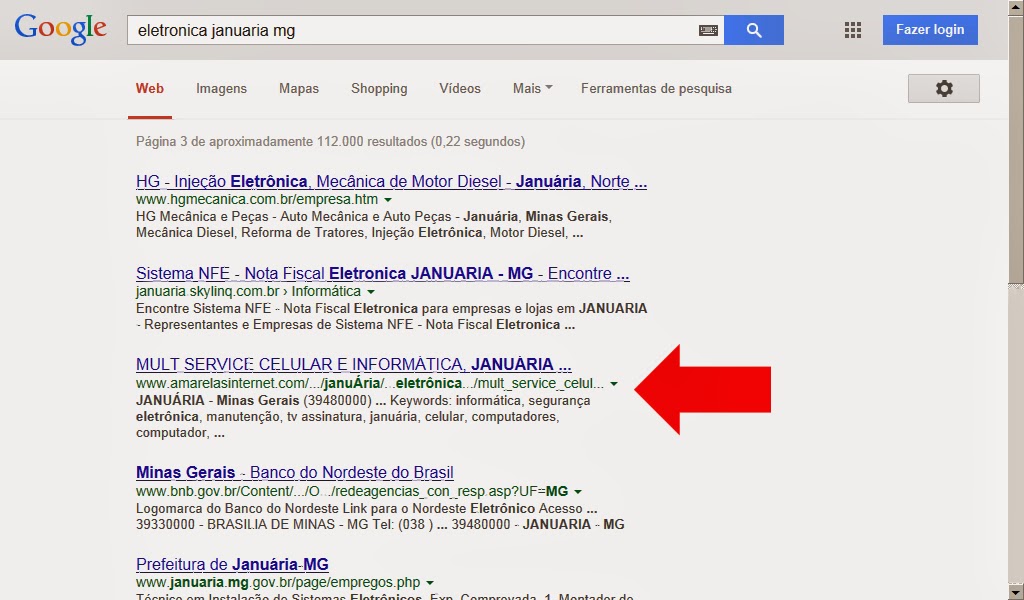
Task: Open the Google apps grid icon
Action: coord(852,30)
